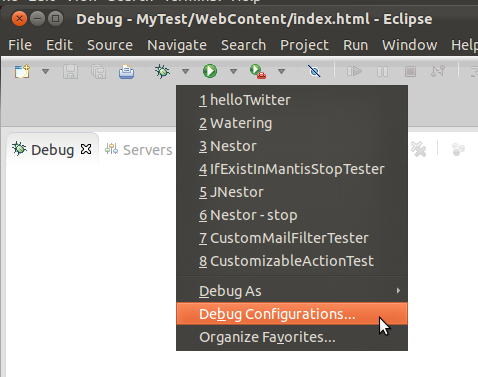Click the green bug Debug icon
This screenshot has width=478, height=377.
click(x=162, y=71)
